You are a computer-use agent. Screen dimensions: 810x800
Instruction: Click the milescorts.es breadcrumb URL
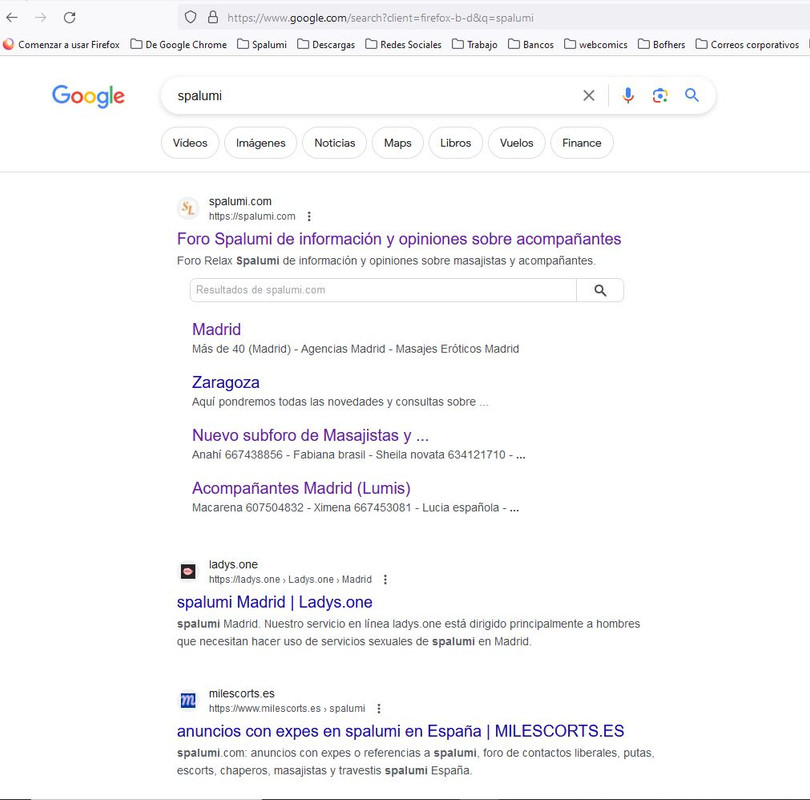tap(287, 709)
